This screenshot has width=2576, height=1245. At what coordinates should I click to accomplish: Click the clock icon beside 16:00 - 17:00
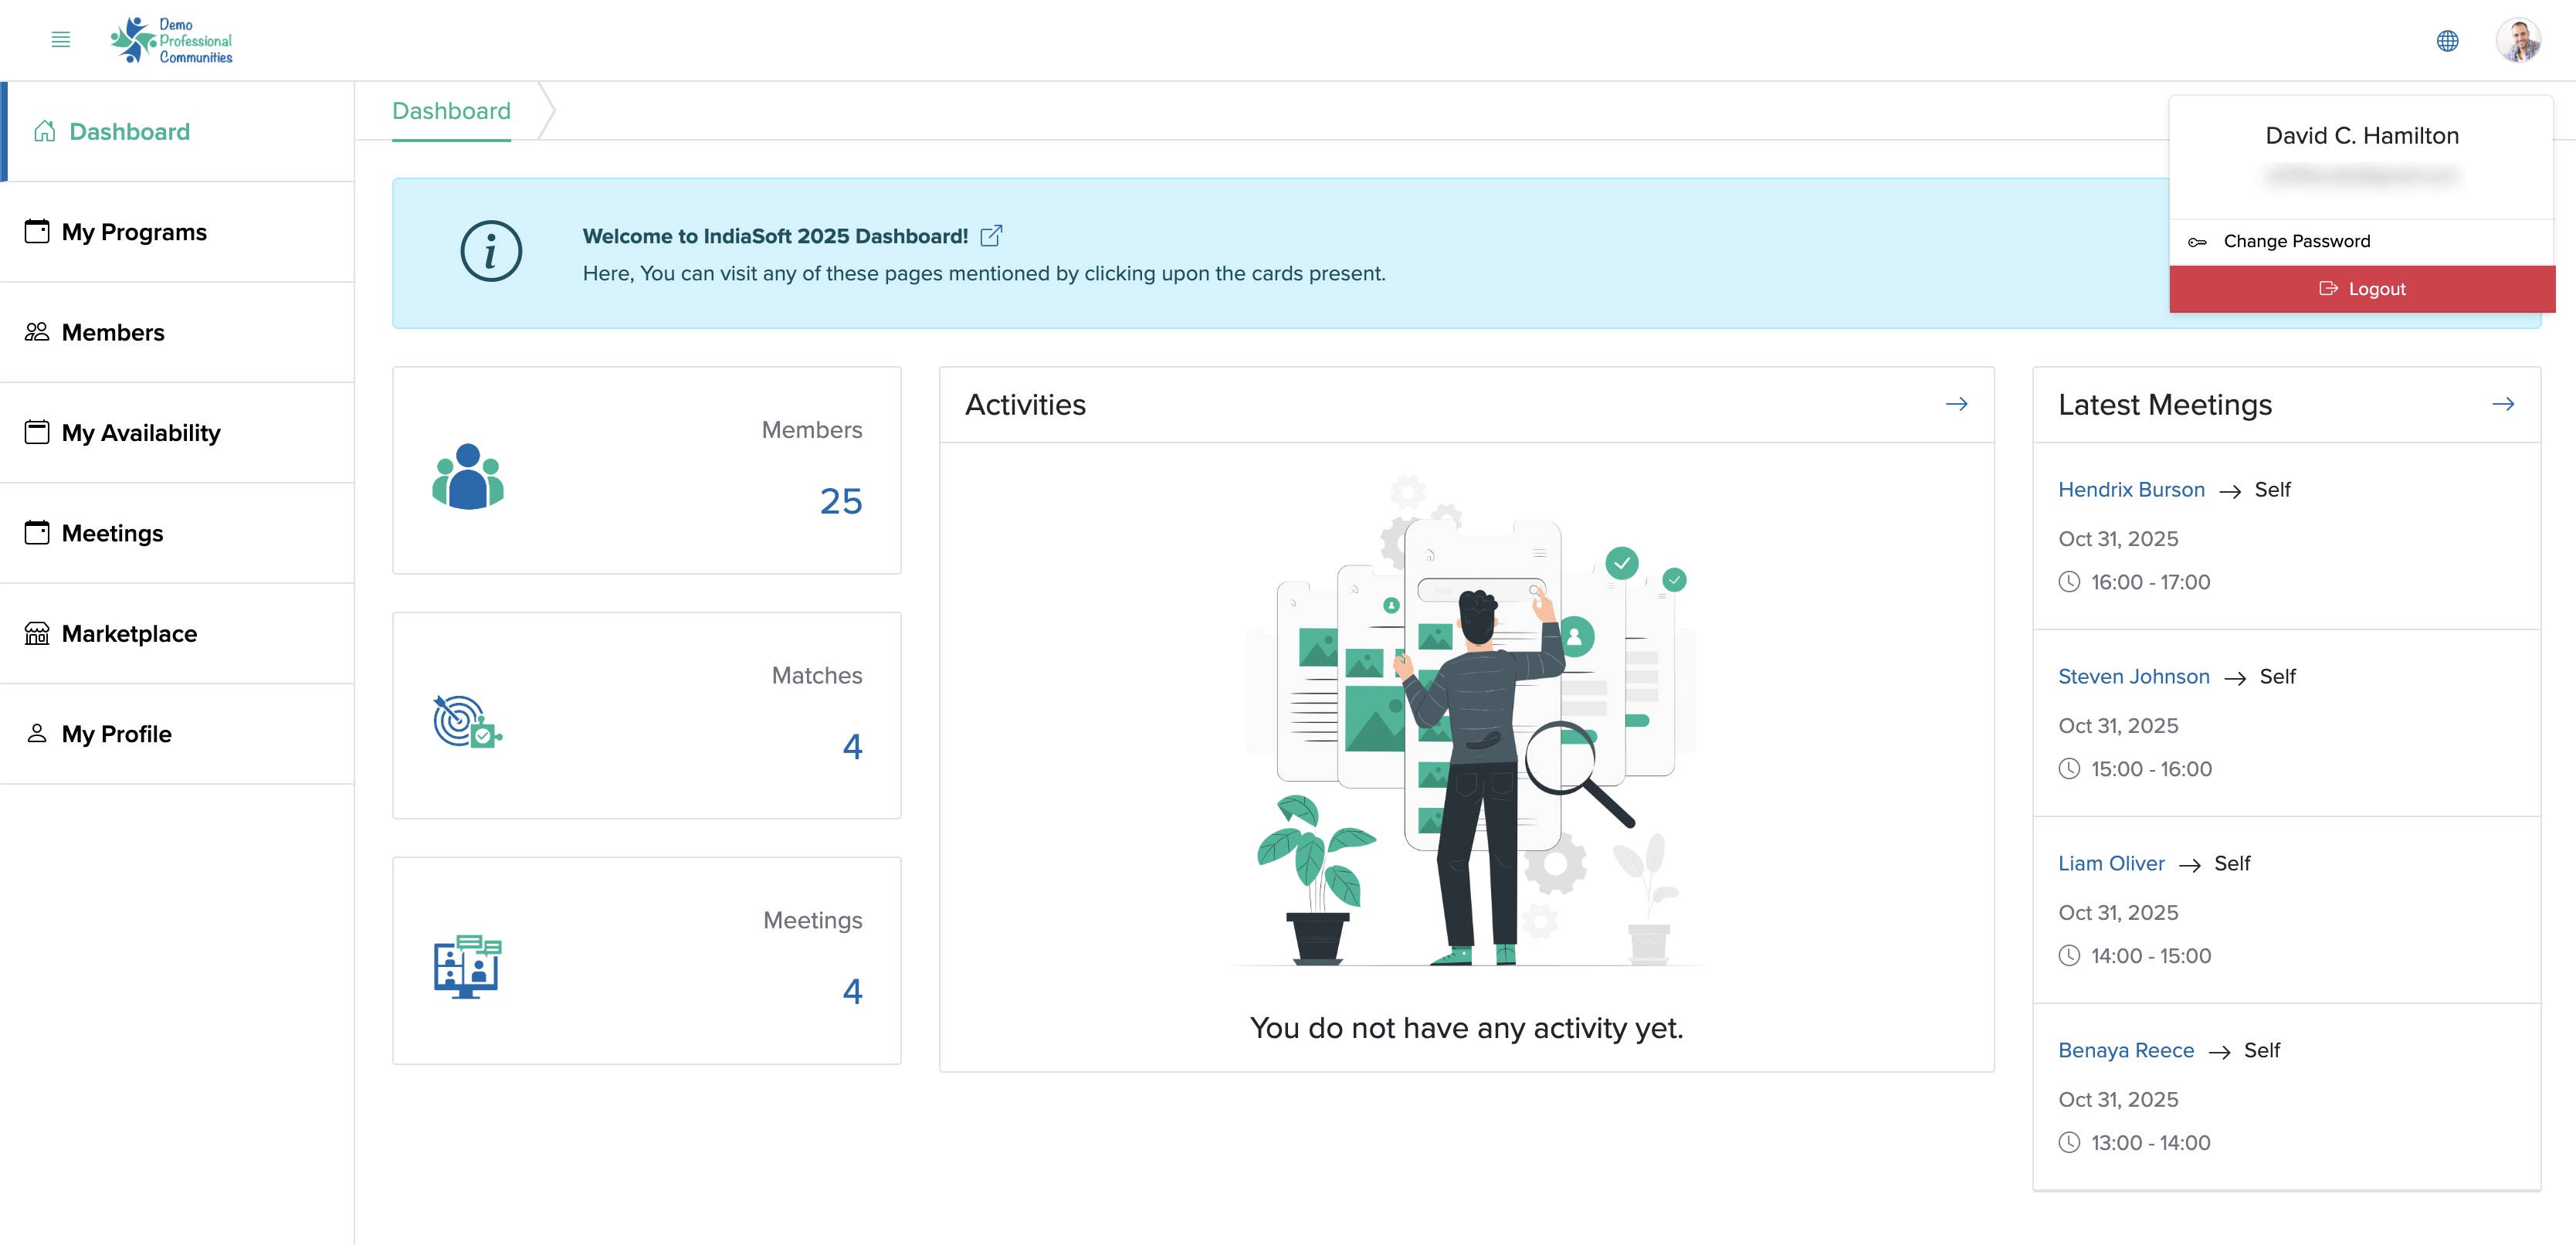(2069, 582)
